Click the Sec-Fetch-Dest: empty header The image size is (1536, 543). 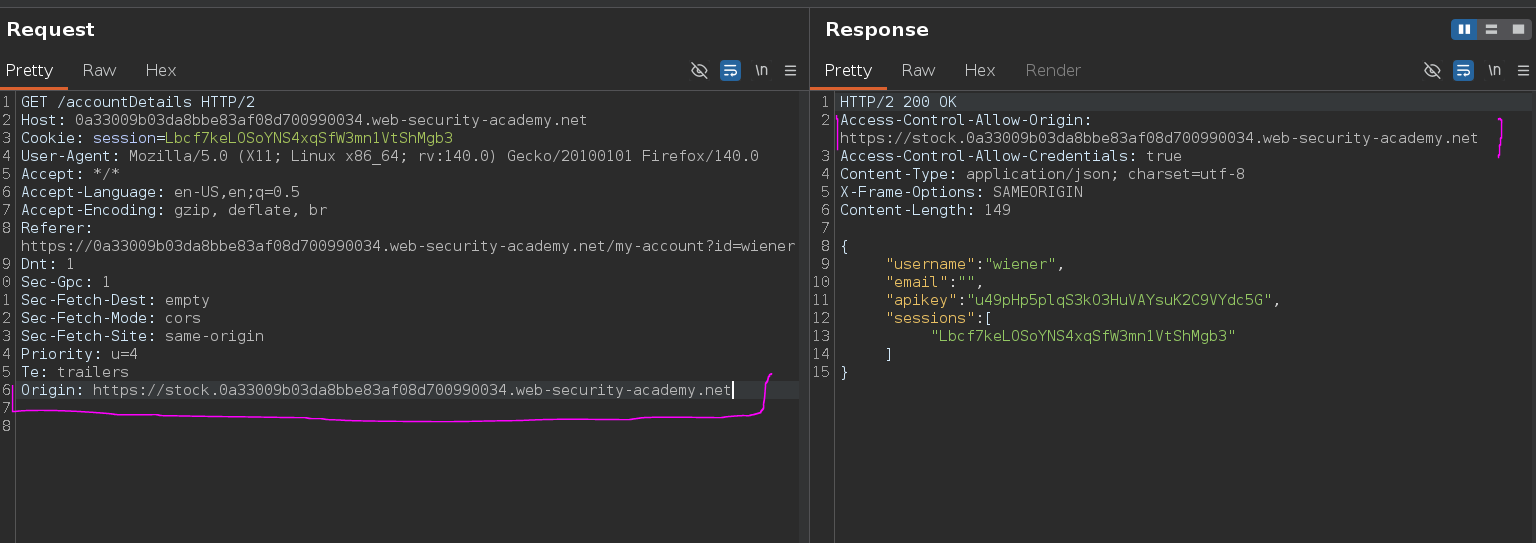(115, 300)
